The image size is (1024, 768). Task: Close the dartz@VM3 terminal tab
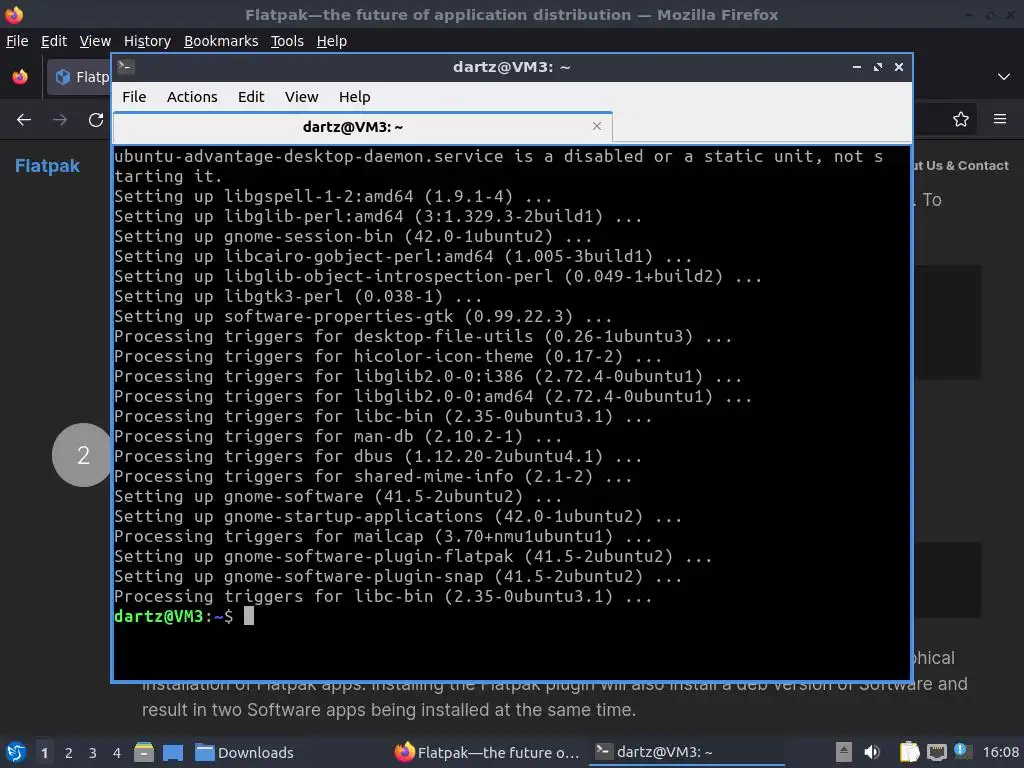[x=596, y=126]
